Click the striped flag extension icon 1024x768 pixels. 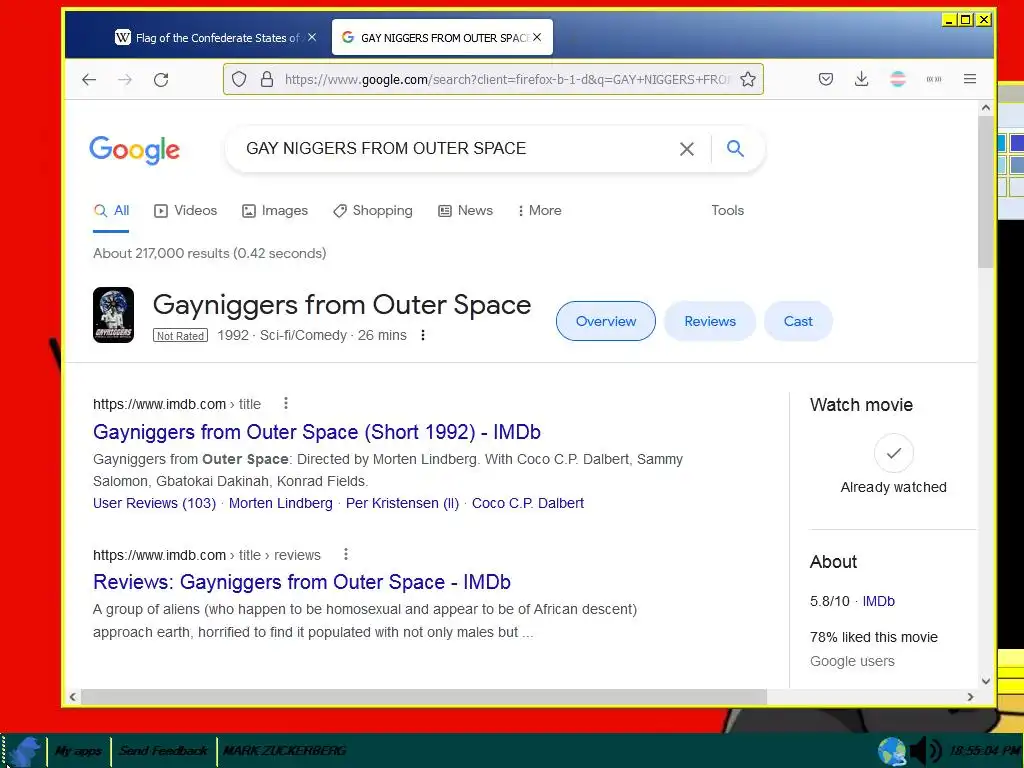(x=898, y=80)
